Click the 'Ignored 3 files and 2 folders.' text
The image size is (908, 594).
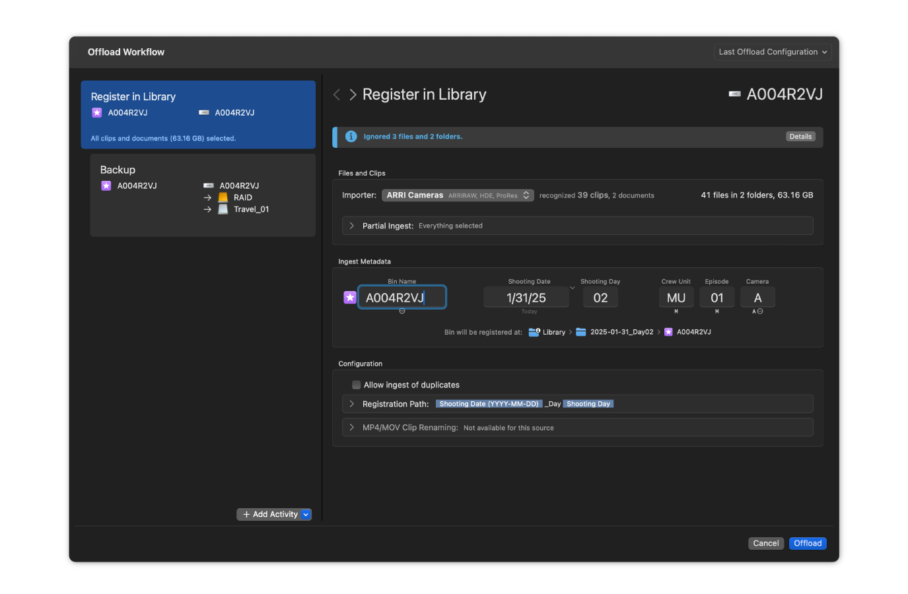[413, 137]
